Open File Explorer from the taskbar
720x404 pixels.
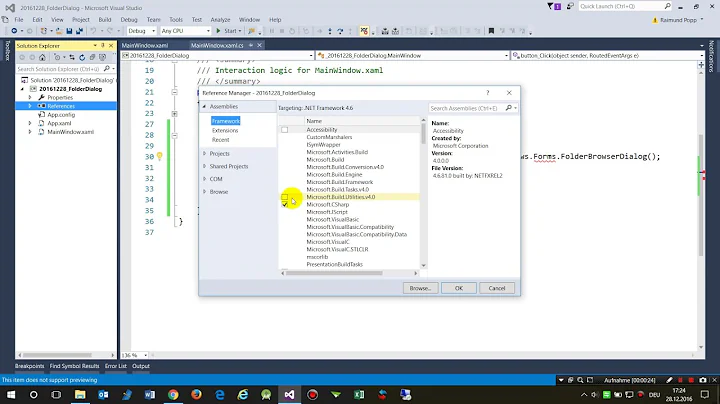coord(80,394)
